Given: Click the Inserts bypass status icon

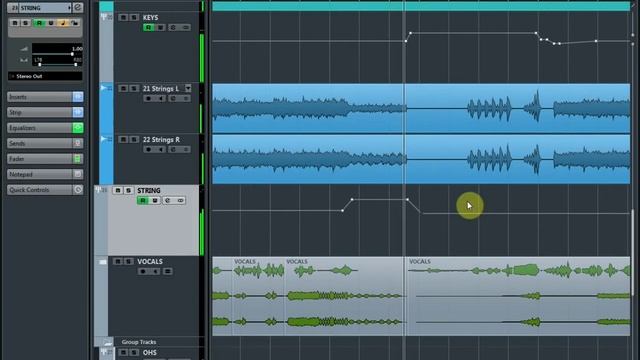Looking at the screenshot, I should pyautogui.click(x=78, y=97).
